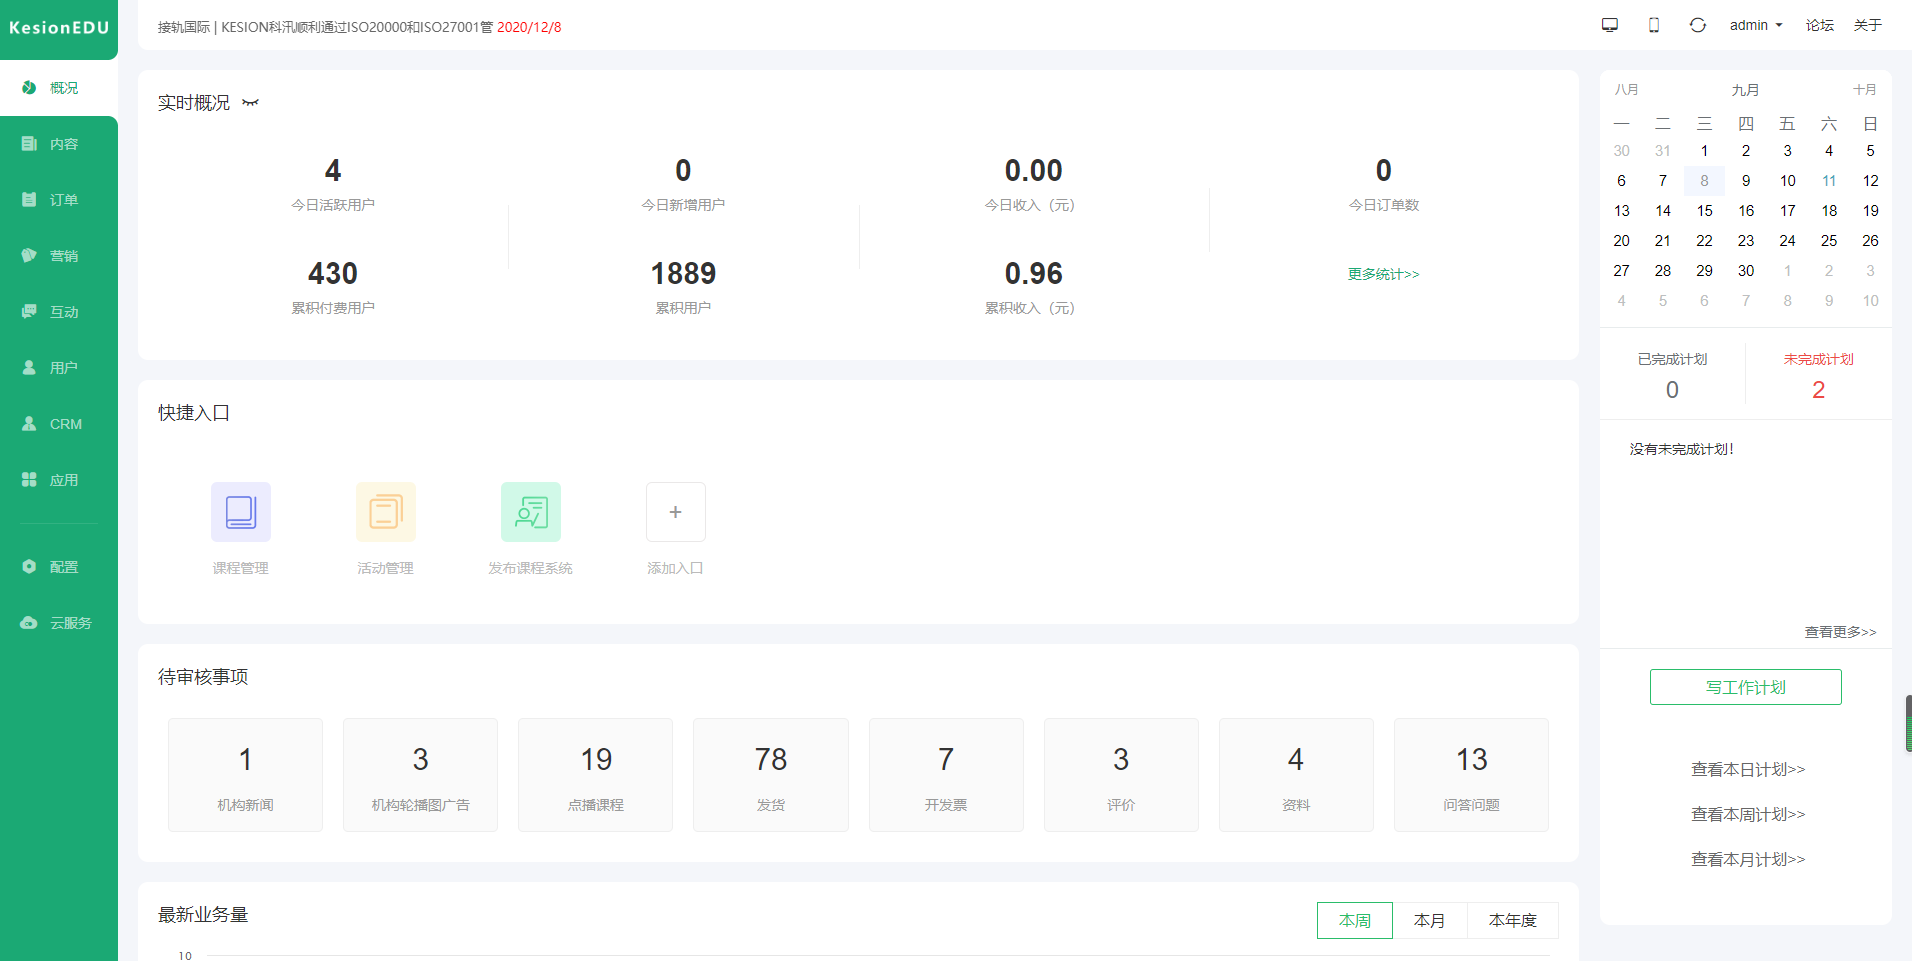Click the desktop preview monitor icon

tap(1610, 25)
